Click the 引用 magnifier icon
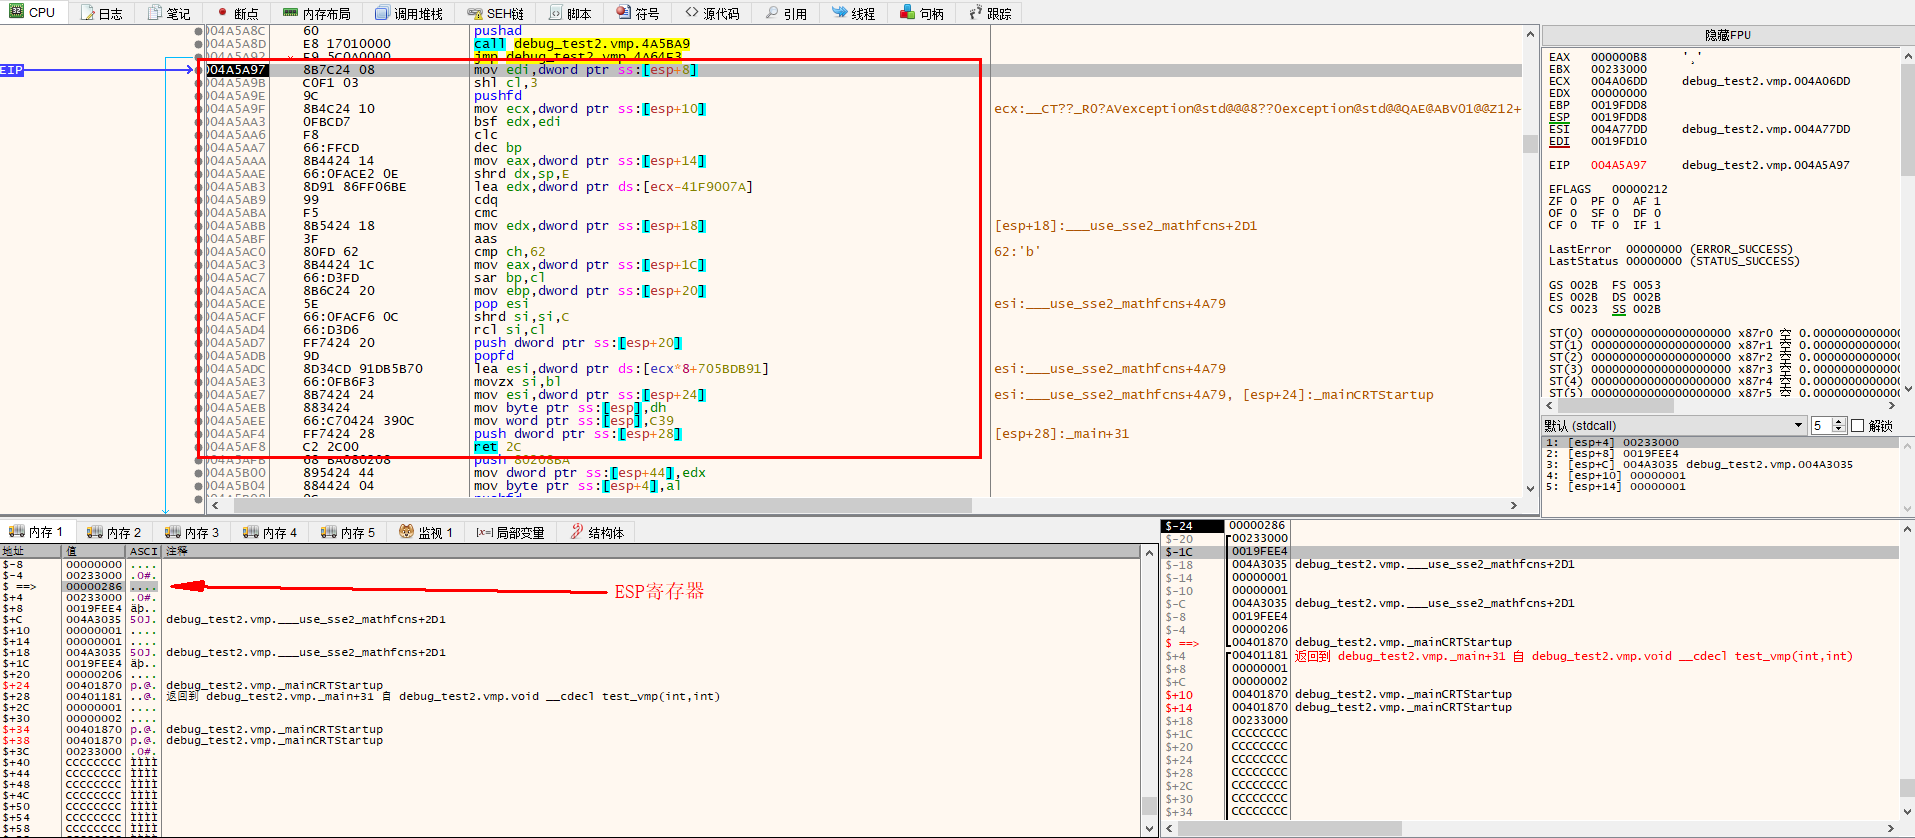The image size is (1915, 838). click(772, 13)
